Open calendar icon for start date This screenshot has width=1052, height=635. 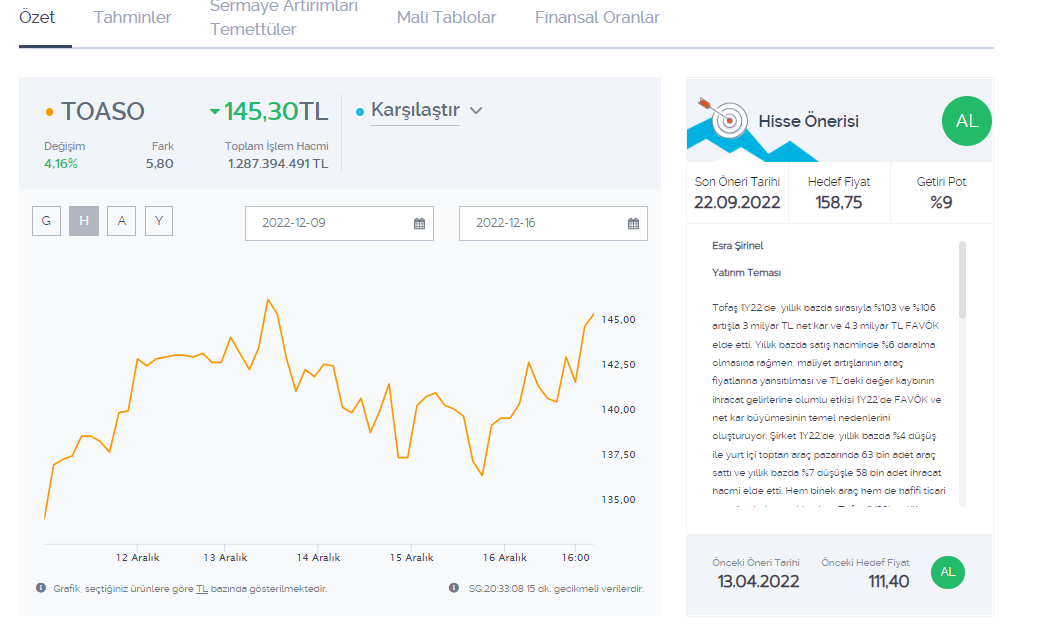(419, 224)
